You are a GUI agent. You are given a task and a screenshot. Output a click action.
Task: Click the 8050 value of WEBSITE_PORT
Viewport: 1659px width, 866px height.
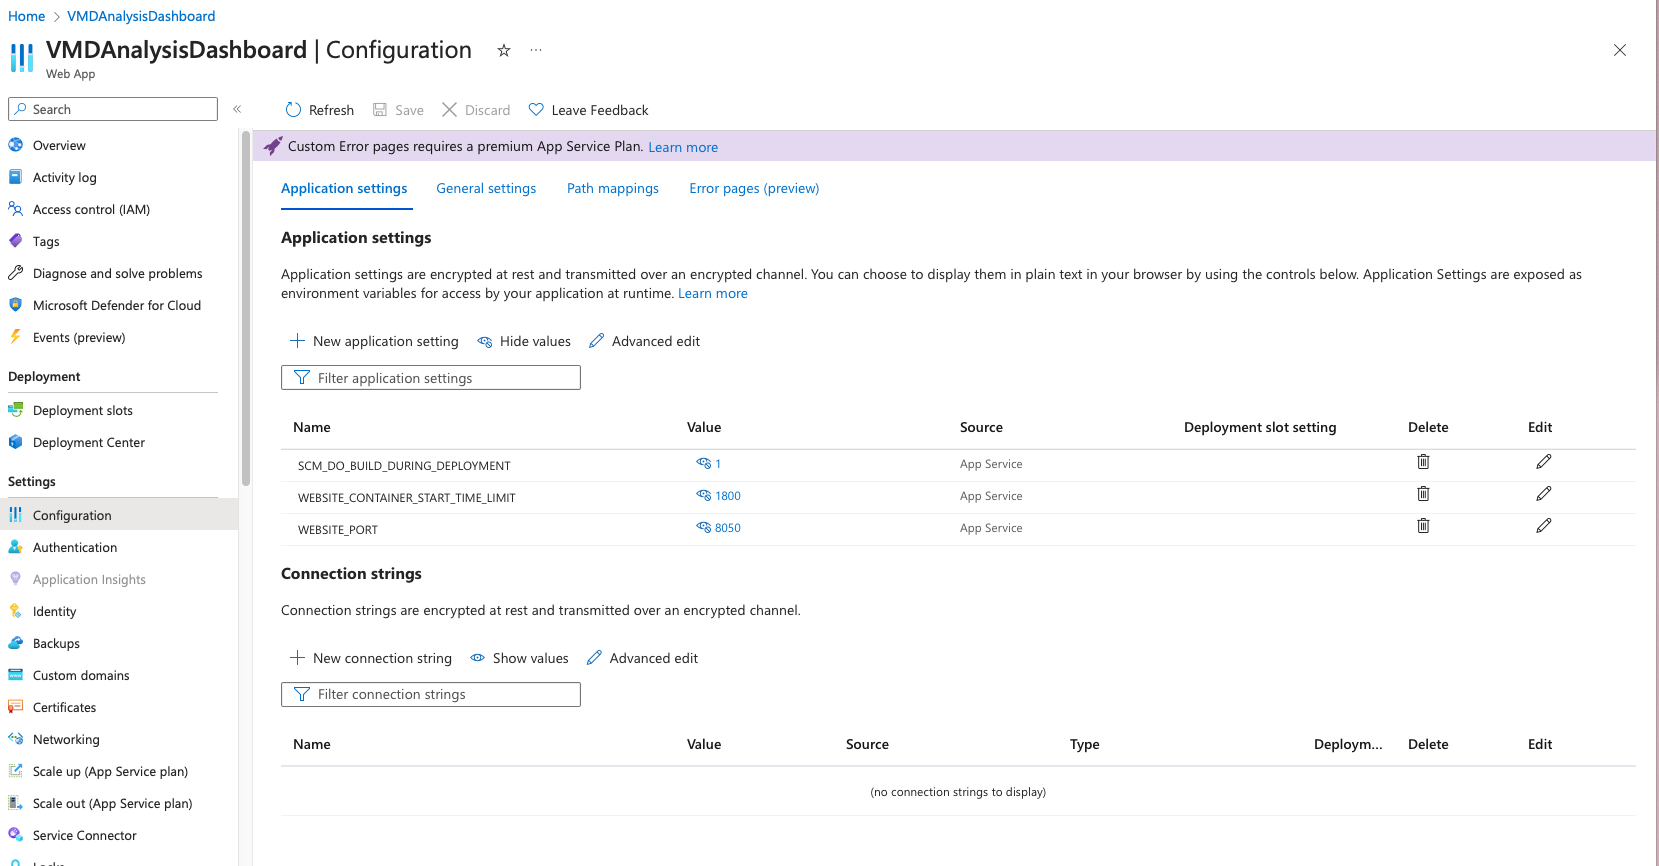point(728,528)
